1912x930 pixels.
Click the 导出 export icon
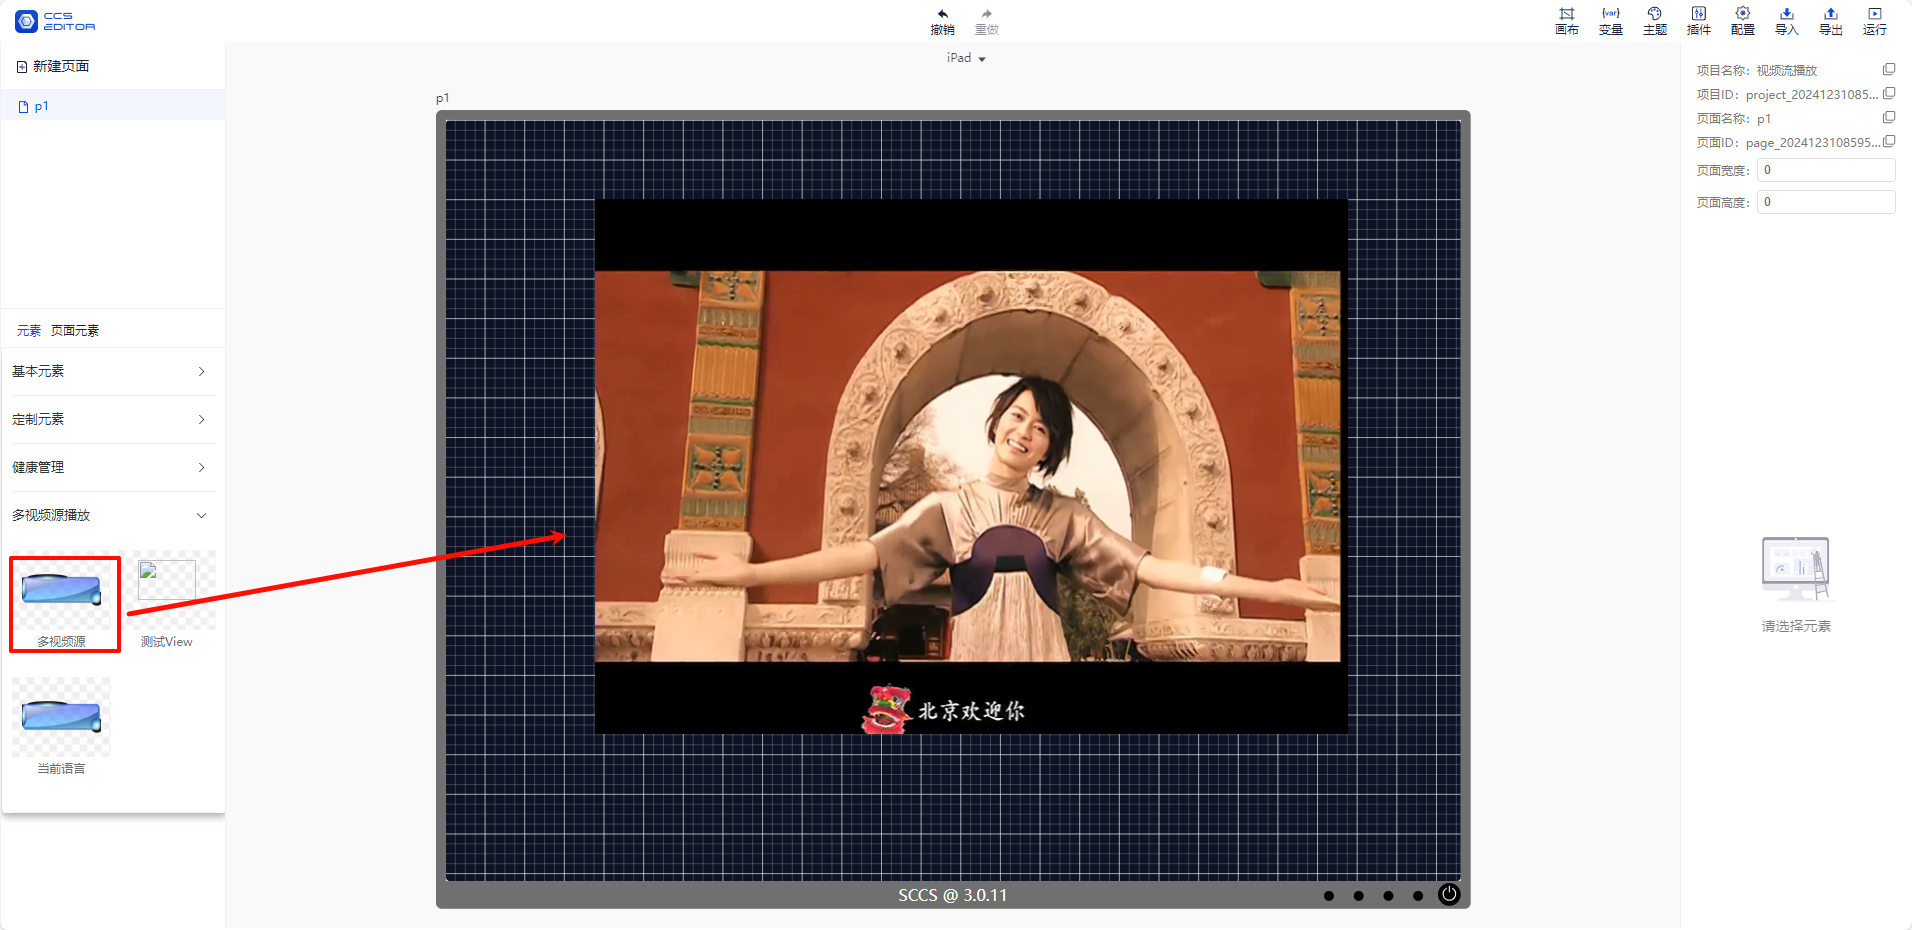click(x=1830, y=21)
